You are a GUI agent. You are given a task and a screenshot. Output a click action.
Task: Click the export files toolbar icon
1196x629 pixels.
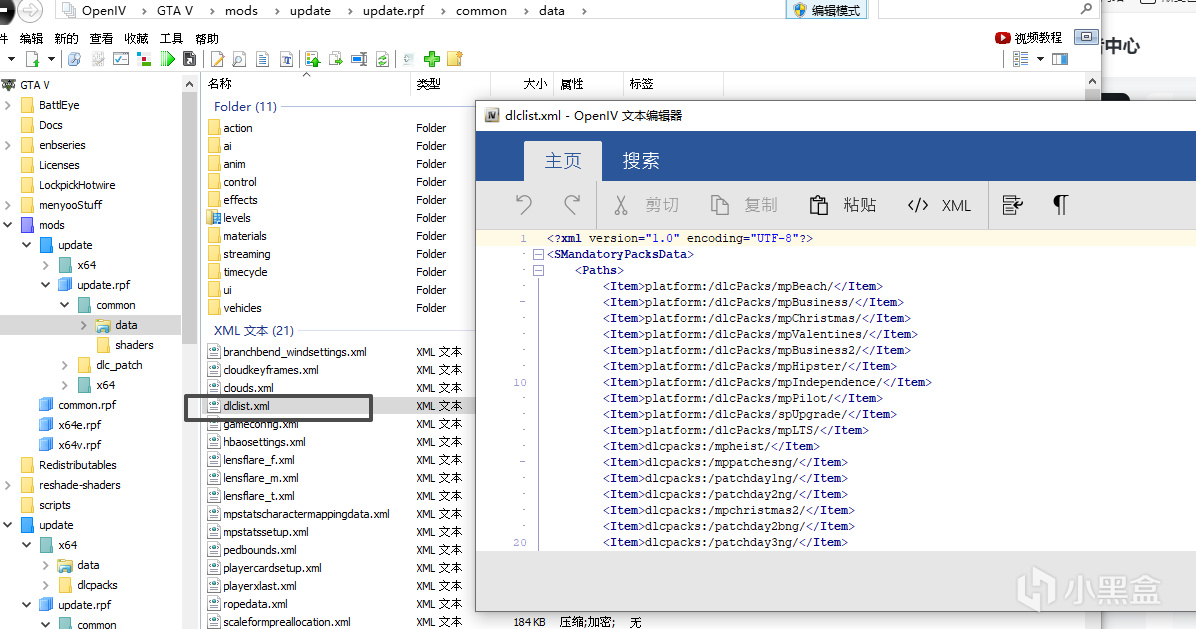(336, 59)
